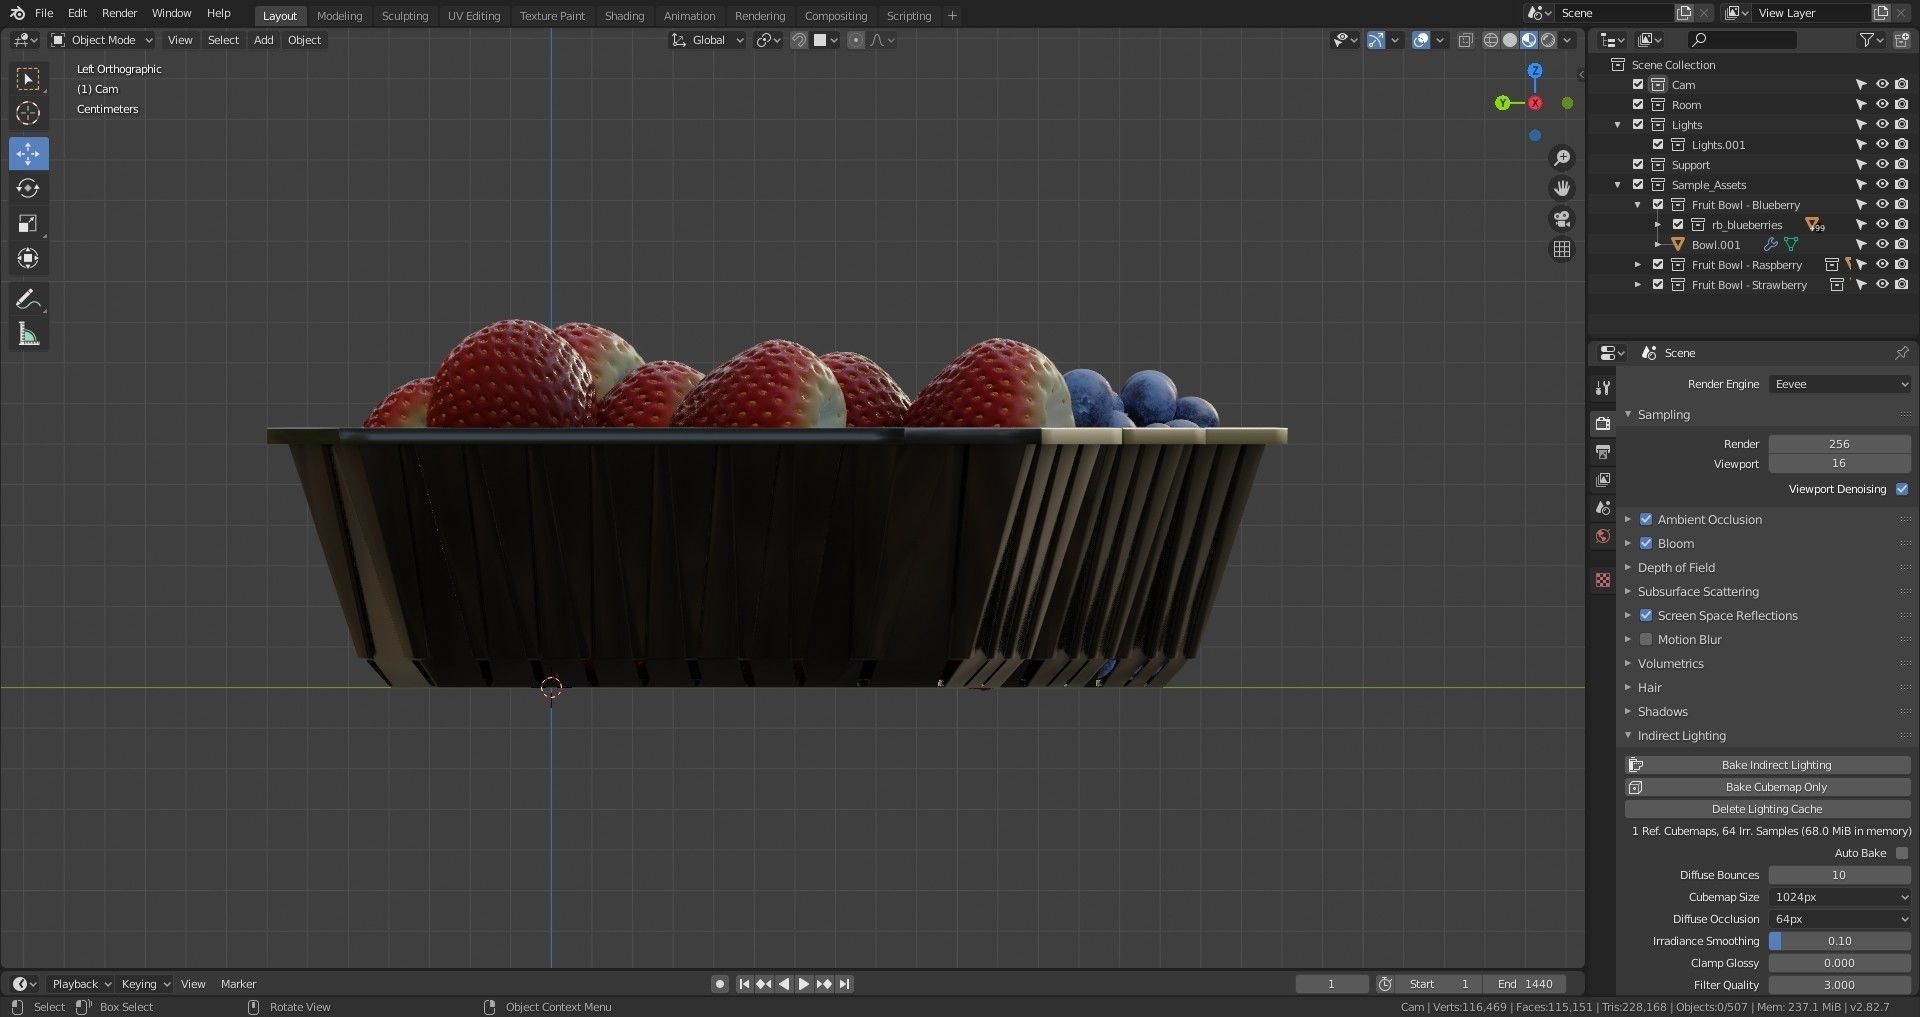
Task: Toggle camera view in viewport
Action: click(x=1562, y=219)
